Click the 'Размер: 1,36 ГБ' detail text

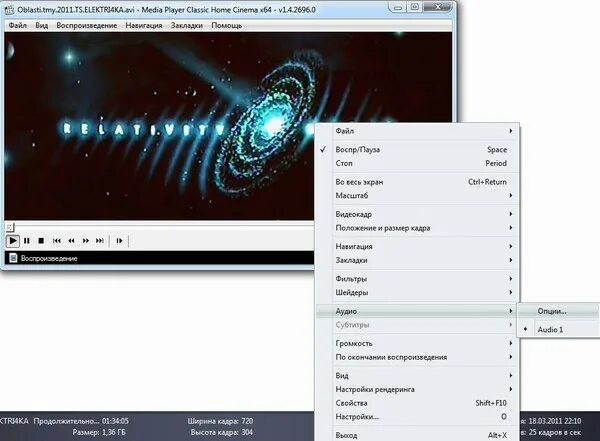point(99,433)
